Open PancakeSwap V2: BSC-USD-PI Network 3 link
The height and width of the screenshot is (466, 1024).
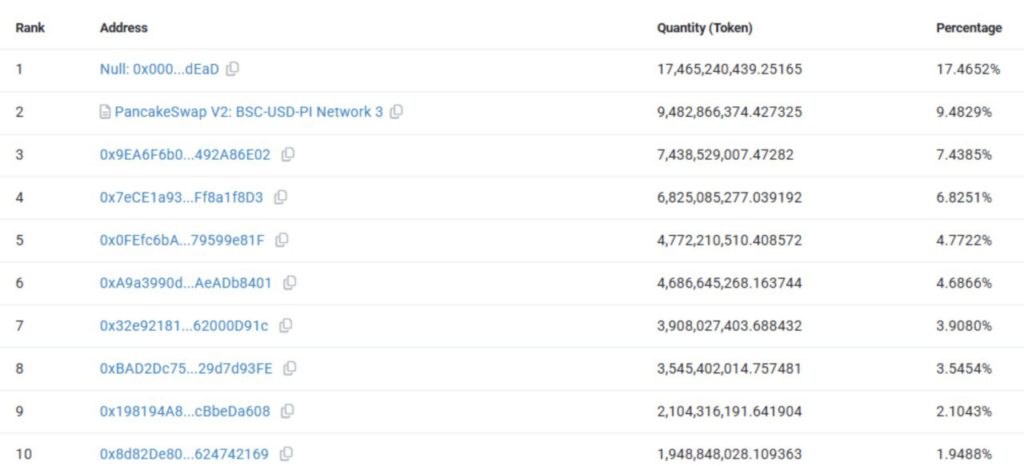[x=249, y=112]
